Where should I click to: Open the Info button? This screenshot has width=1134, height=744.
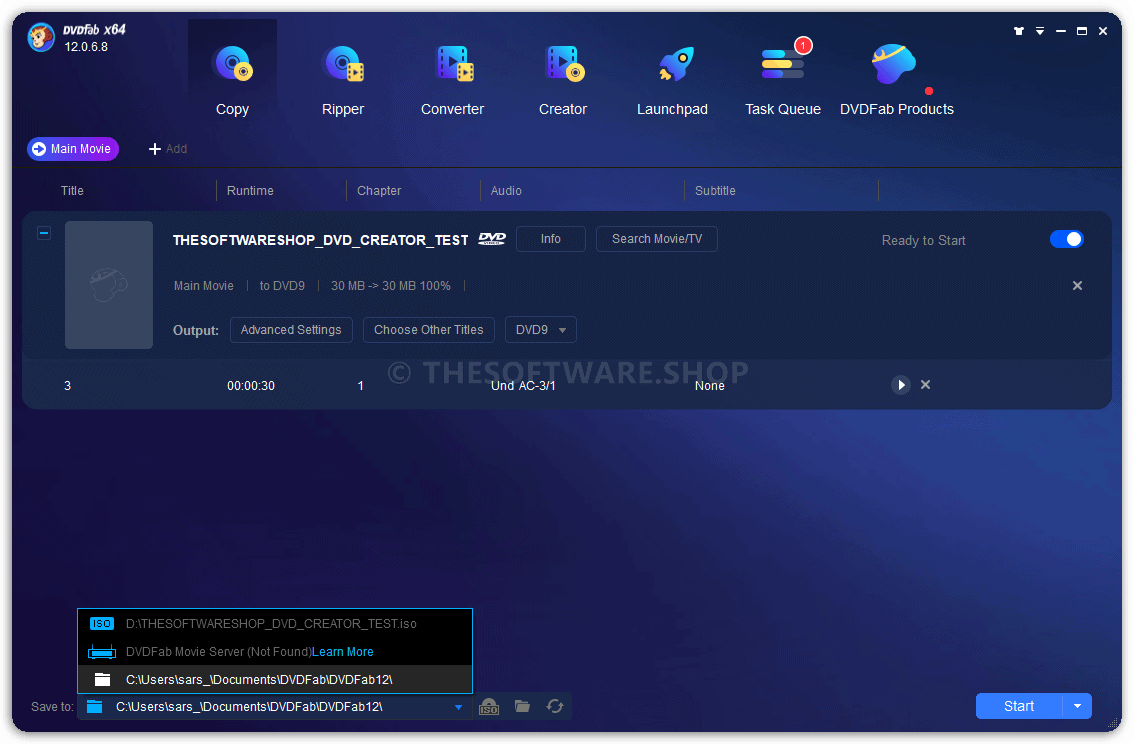[x=550, y=239]
